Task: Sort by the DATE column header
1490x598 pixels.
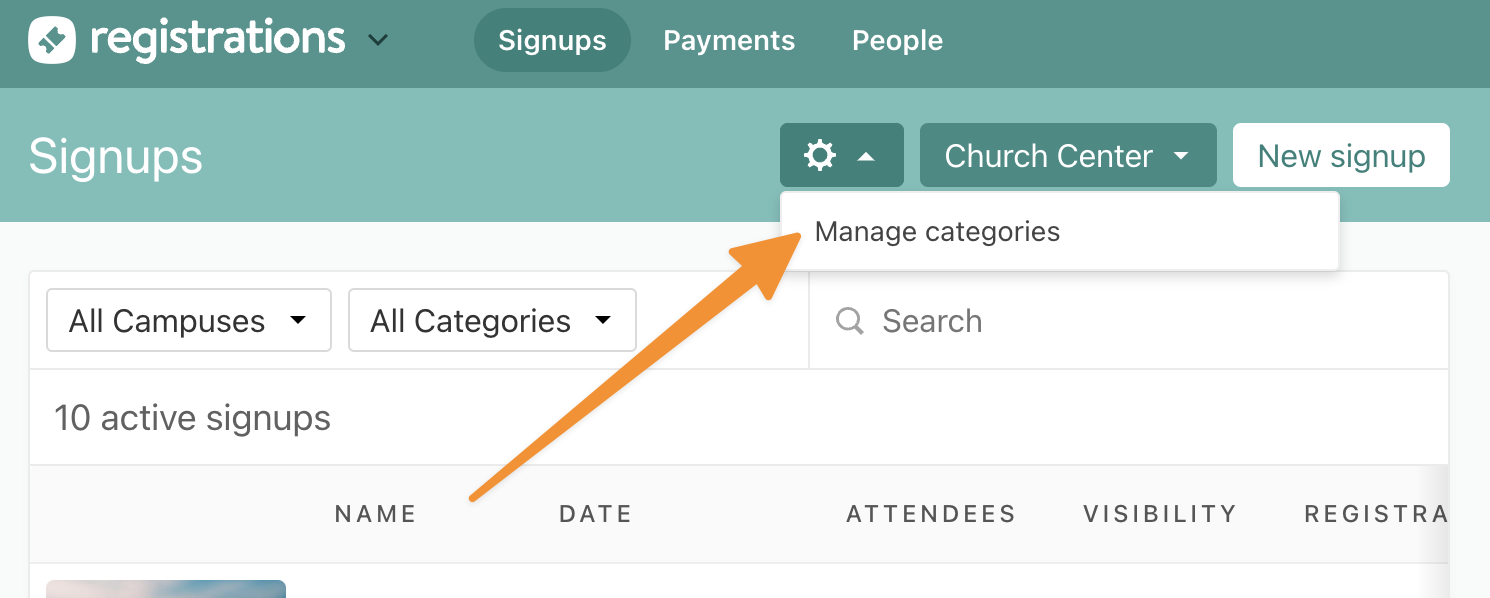Action: [x=595, y=514]
